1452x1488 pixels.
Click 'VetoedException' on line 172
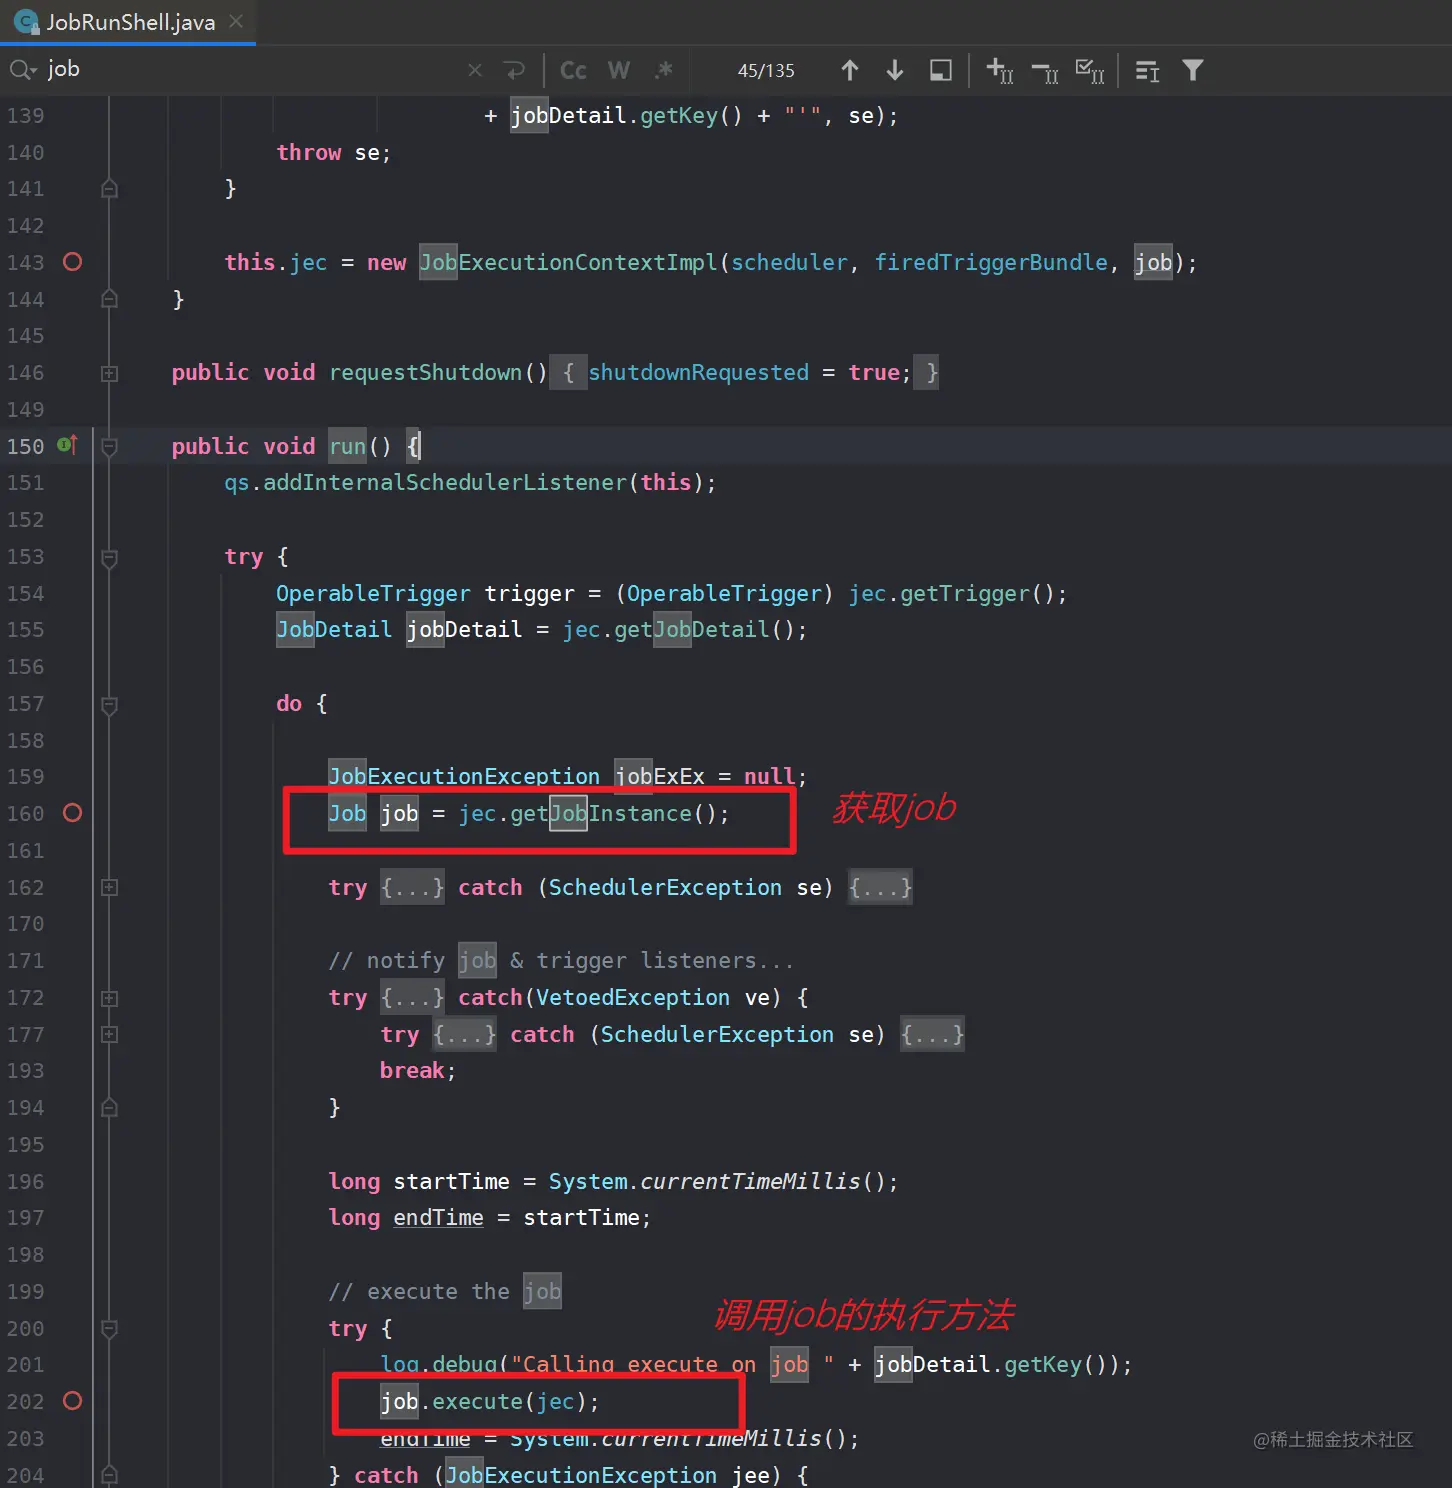pyautogui.click(x=633, y=998)
